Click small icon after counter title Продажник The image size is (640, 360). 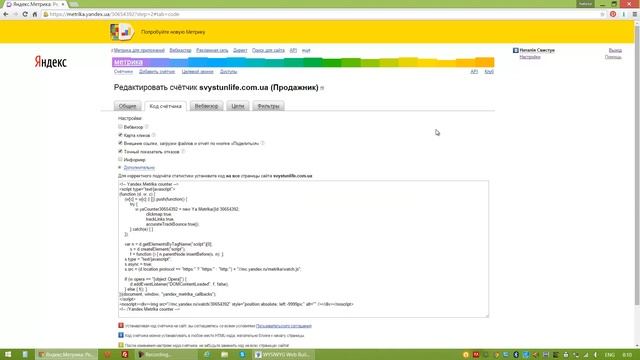pyautogui.click(x=322, y=88)
